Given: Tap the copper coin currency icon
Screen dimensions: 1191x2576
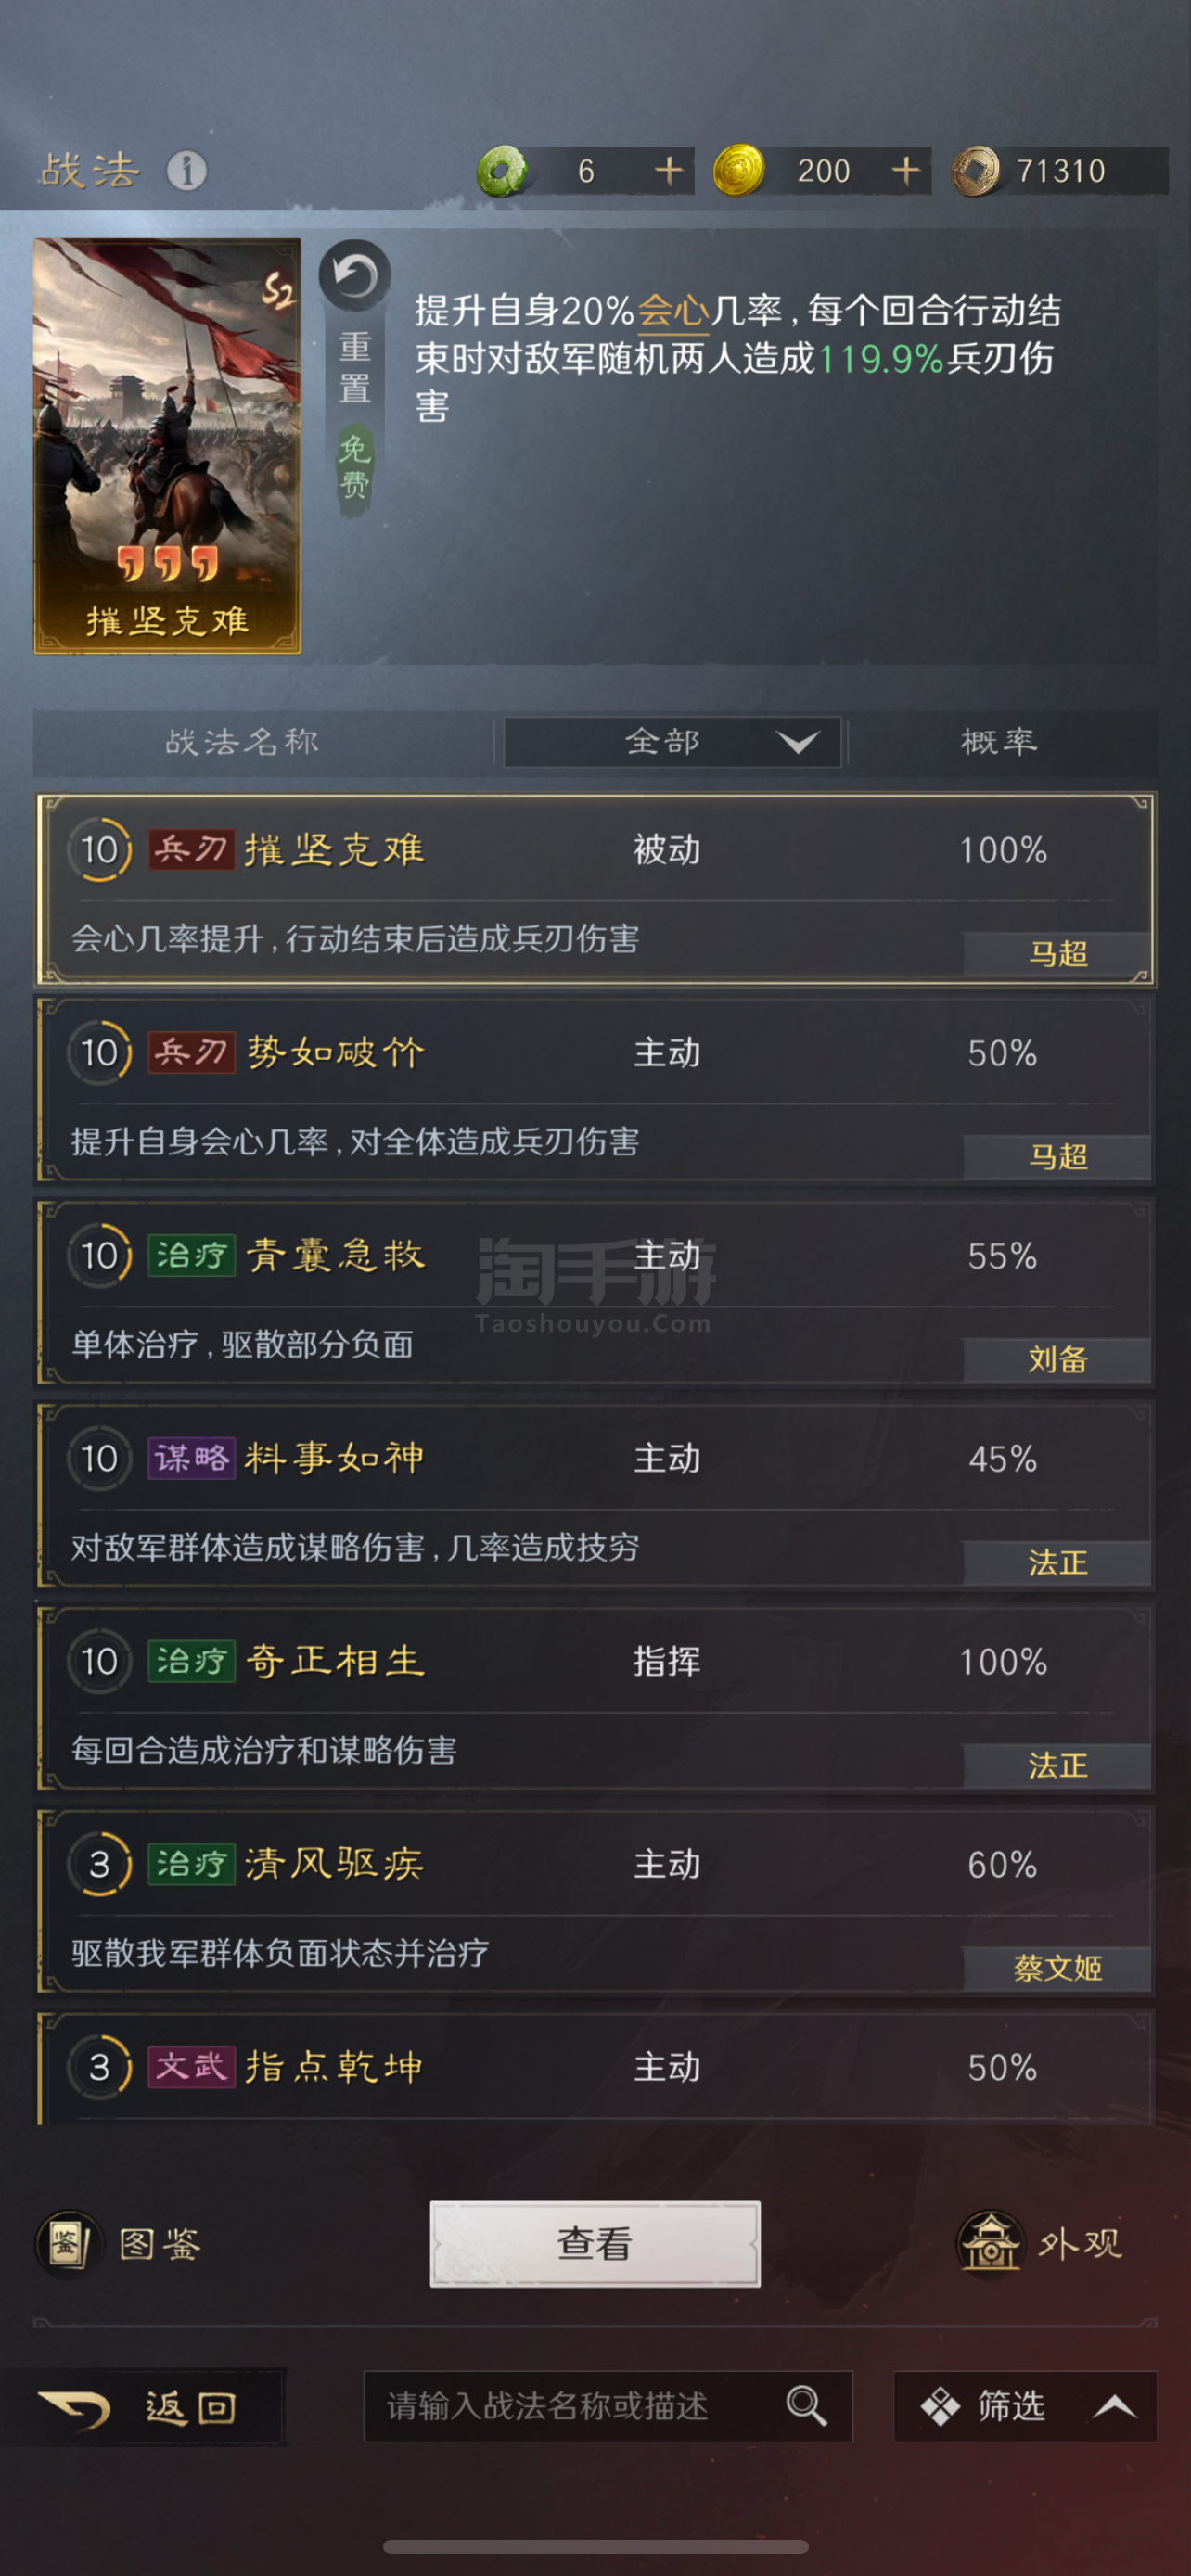Looking at the screenshot, I should (x=976, y=171).
